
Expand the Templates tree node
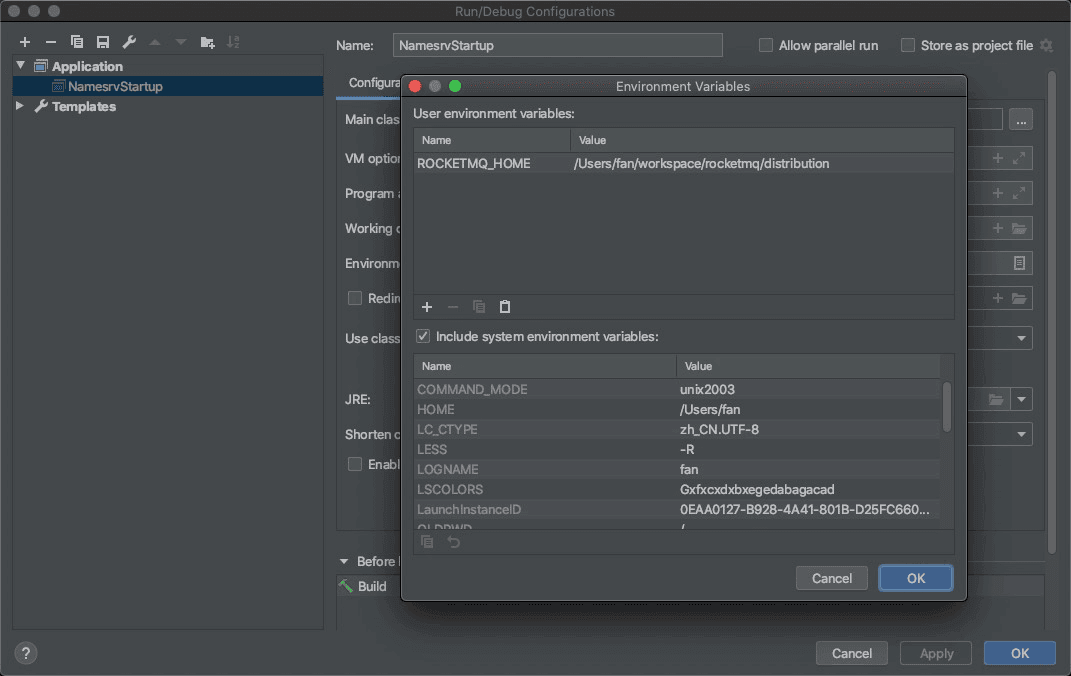pyautogui.click(x=20, y=106)
